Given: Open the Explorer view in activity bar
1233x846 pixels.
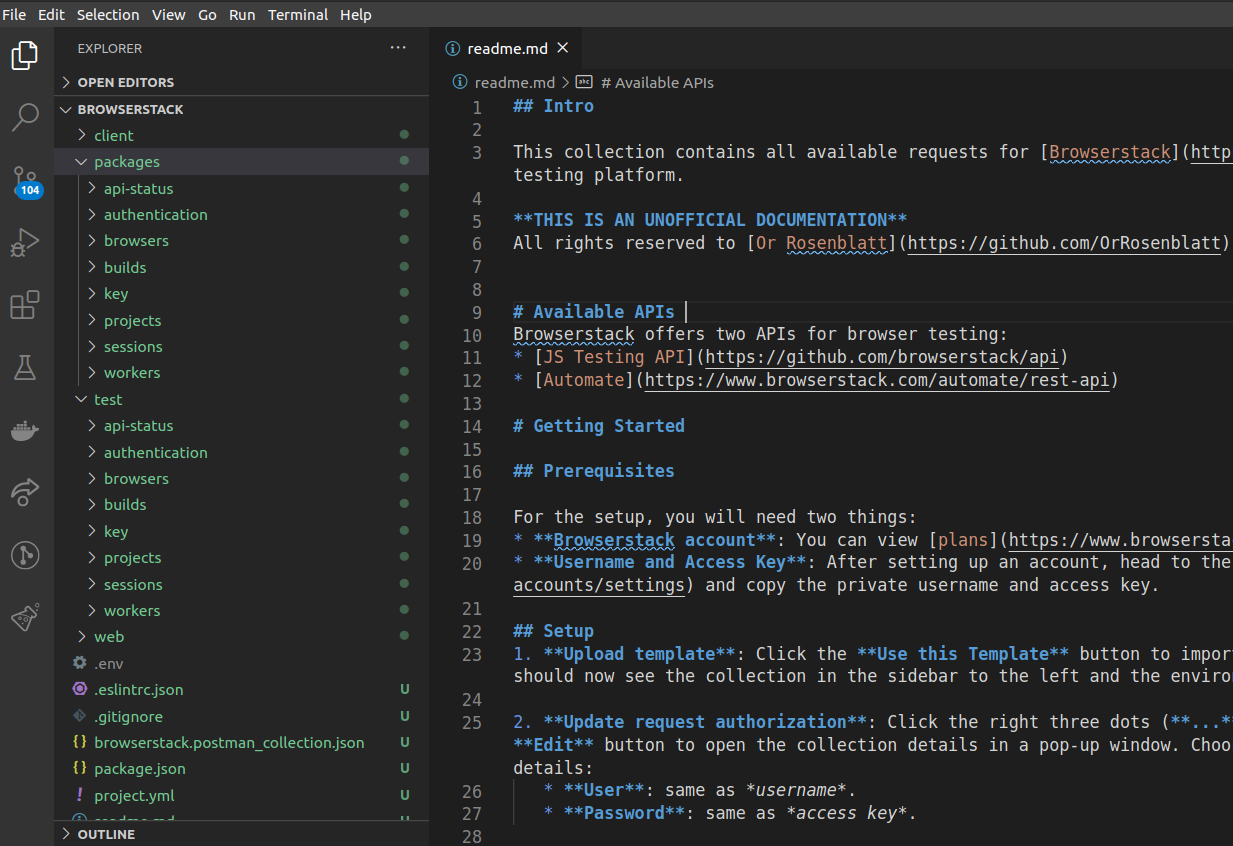Looking at the screenshot, I should 25,56.
